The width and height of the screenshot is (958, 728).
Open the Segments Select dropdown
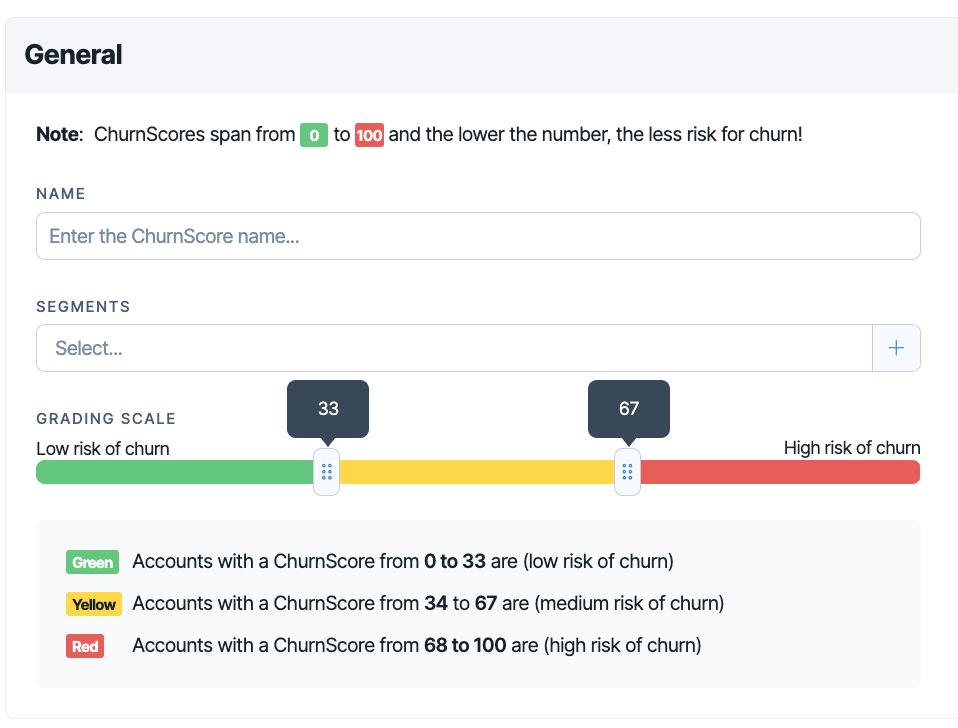pyautogui.click(x=454, y=348)
